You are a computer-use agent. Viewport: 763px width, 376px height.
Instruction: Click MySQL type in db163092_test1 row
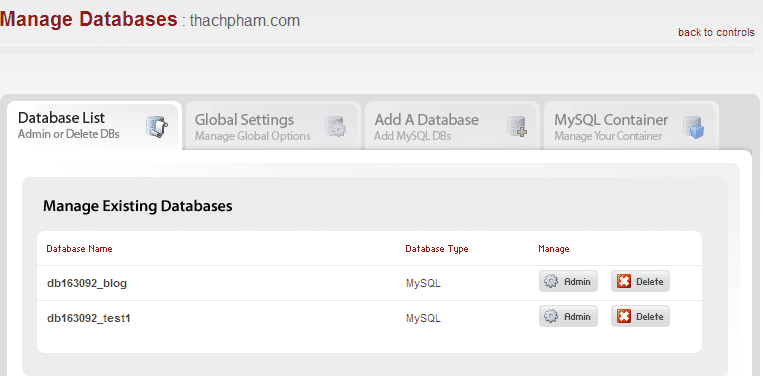423,318
